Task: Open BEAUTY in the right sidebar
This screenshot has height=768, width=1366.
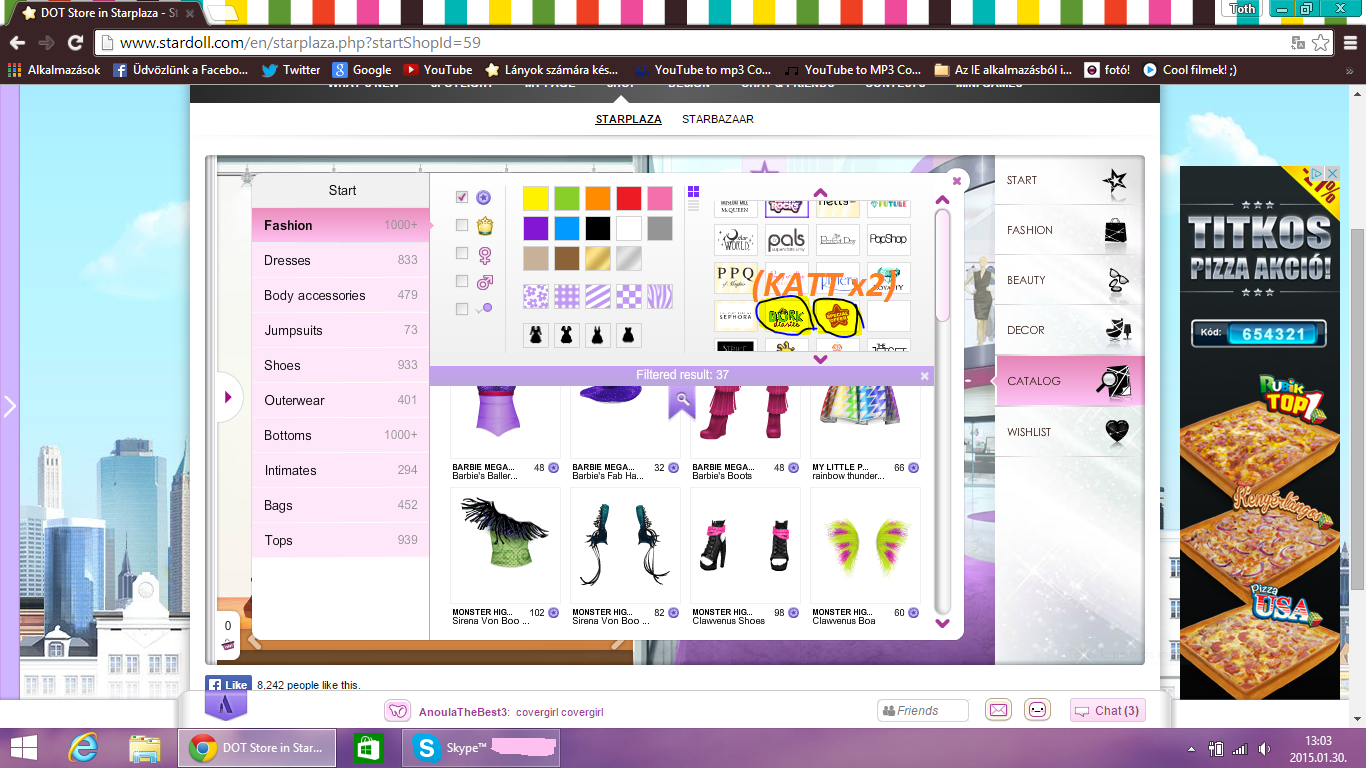Action: [x=1070, y=280]
